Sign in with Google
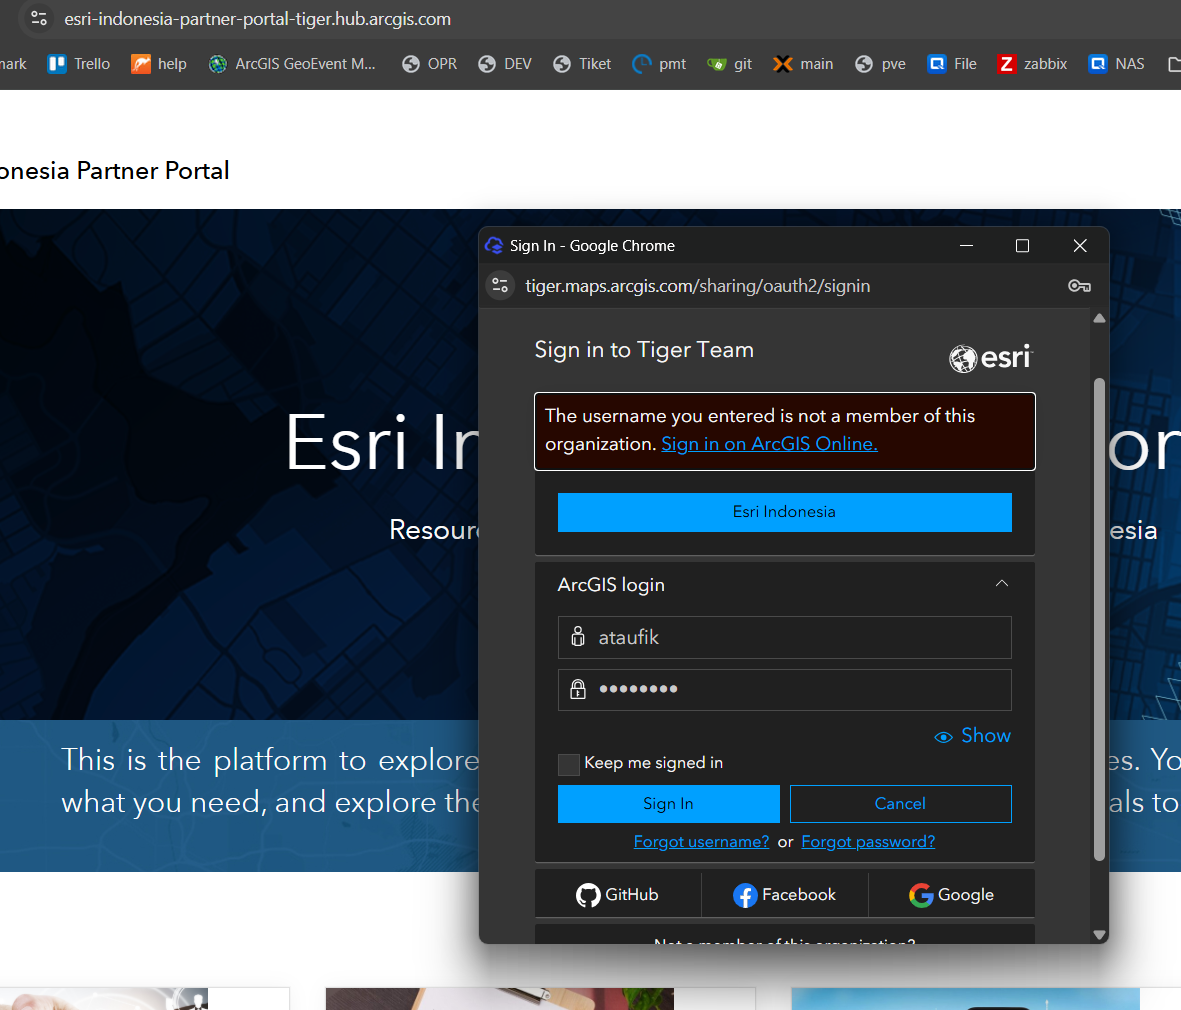 (951, 895)
